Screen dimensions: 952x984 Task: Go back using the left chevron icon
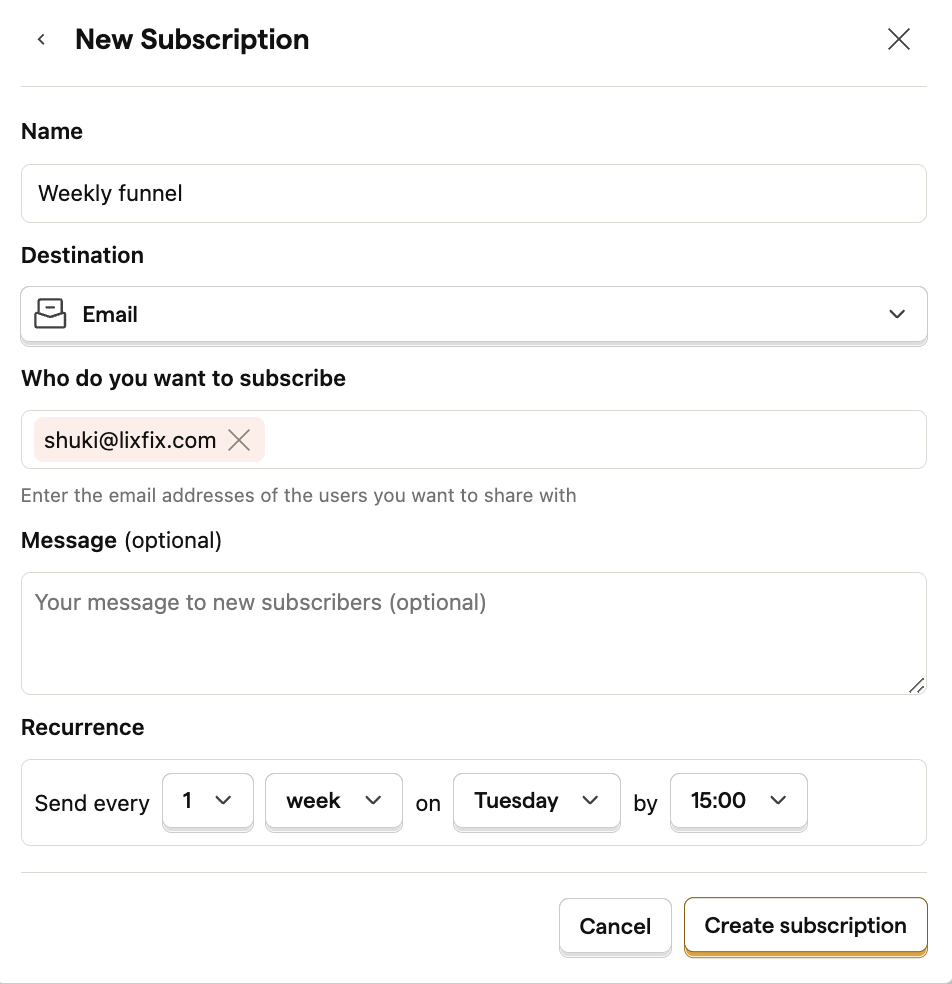click(41, 40)
